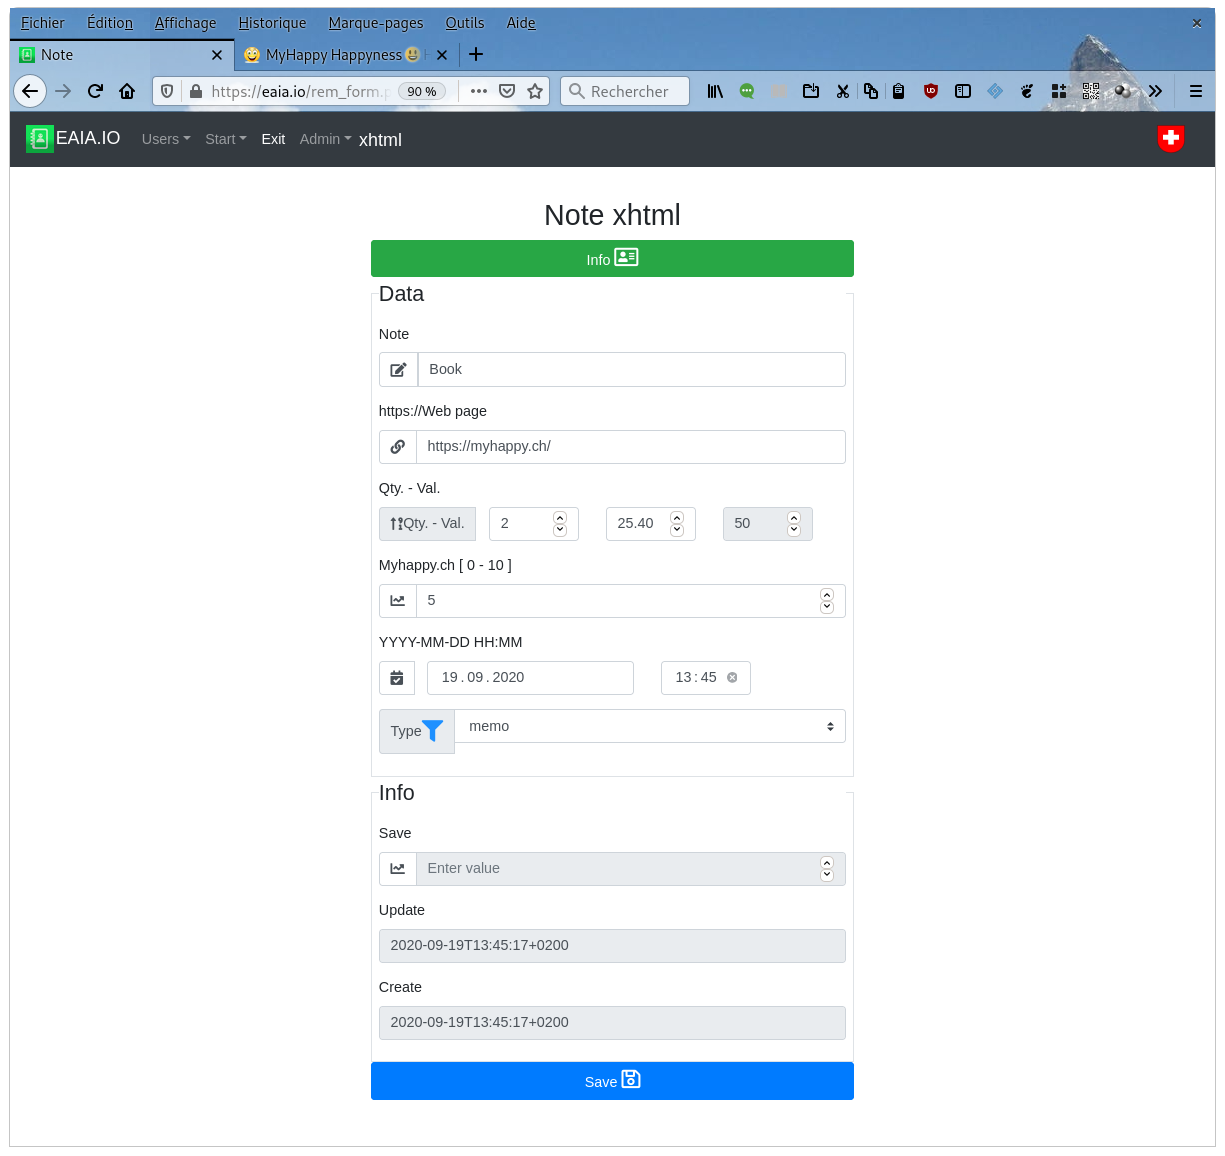Bookmark page with the star icon
This screenshot has width=1225, height=1156.
[x=535, y=91]
